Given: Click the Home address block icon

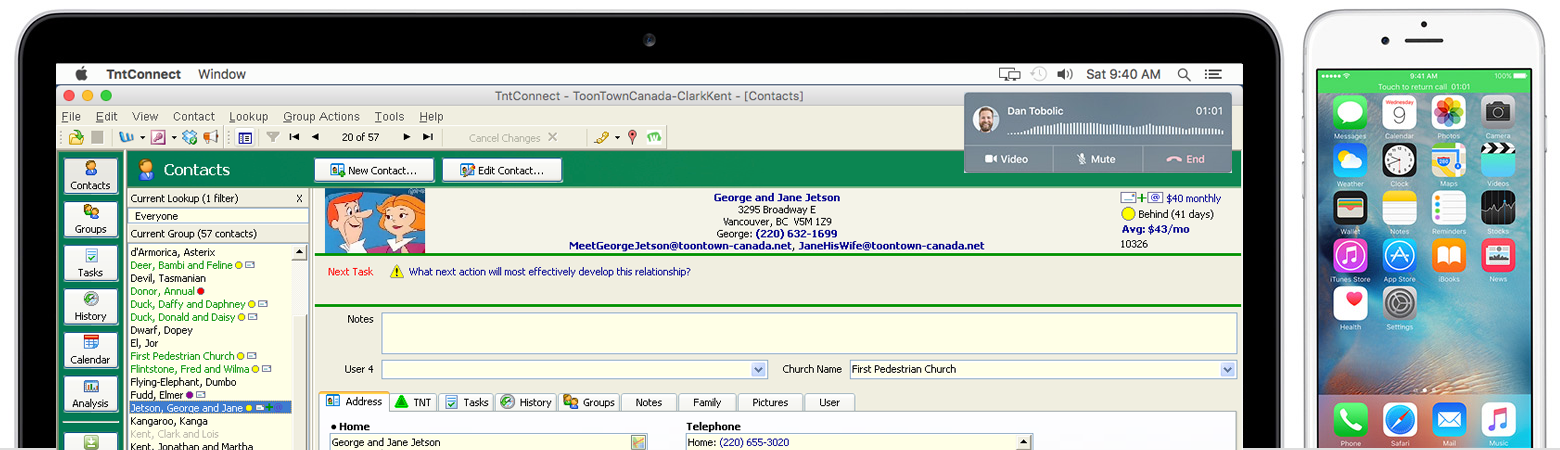Looking at the screenshot, I should click(638, 442).
